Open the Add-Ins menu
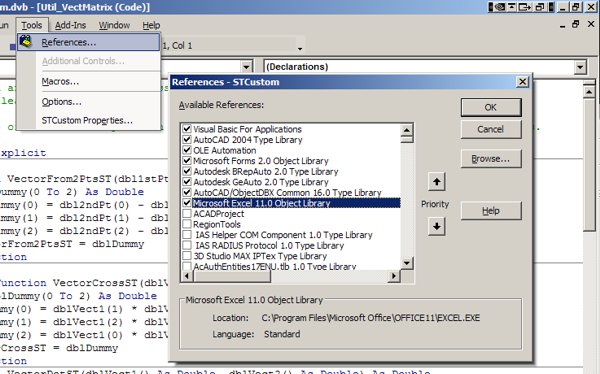Screen dimensions: 600x374 click(x=70, y=25)
